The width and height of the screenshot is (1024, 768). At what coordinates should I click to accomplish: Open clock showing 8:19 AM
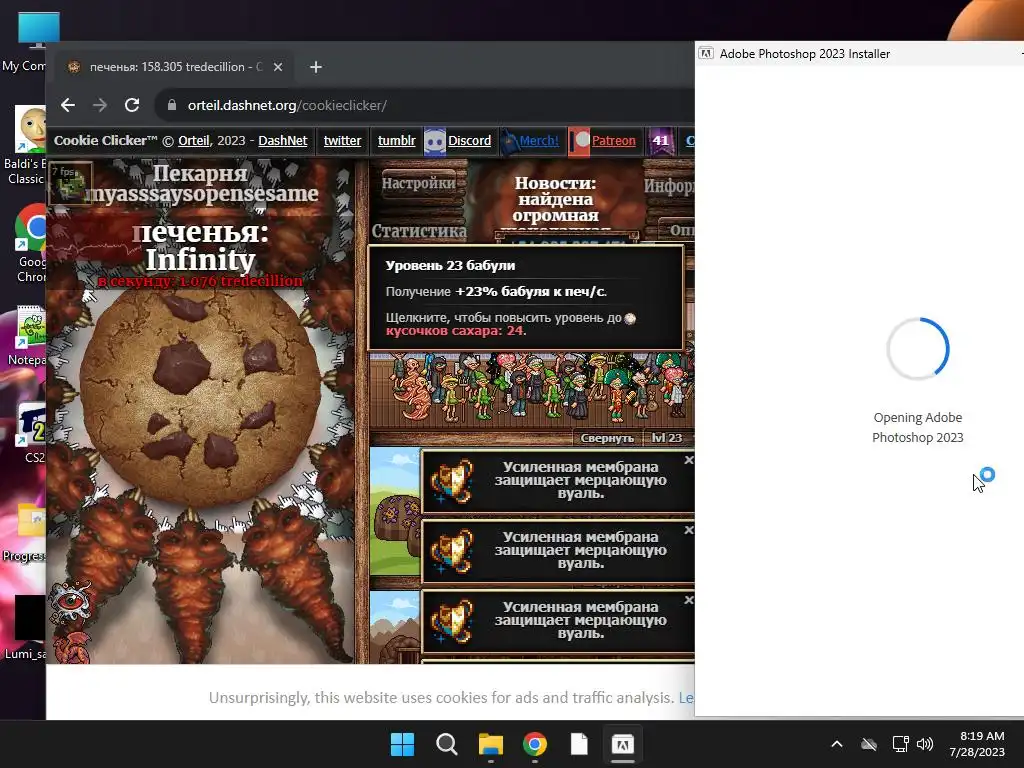coord(977,744)
